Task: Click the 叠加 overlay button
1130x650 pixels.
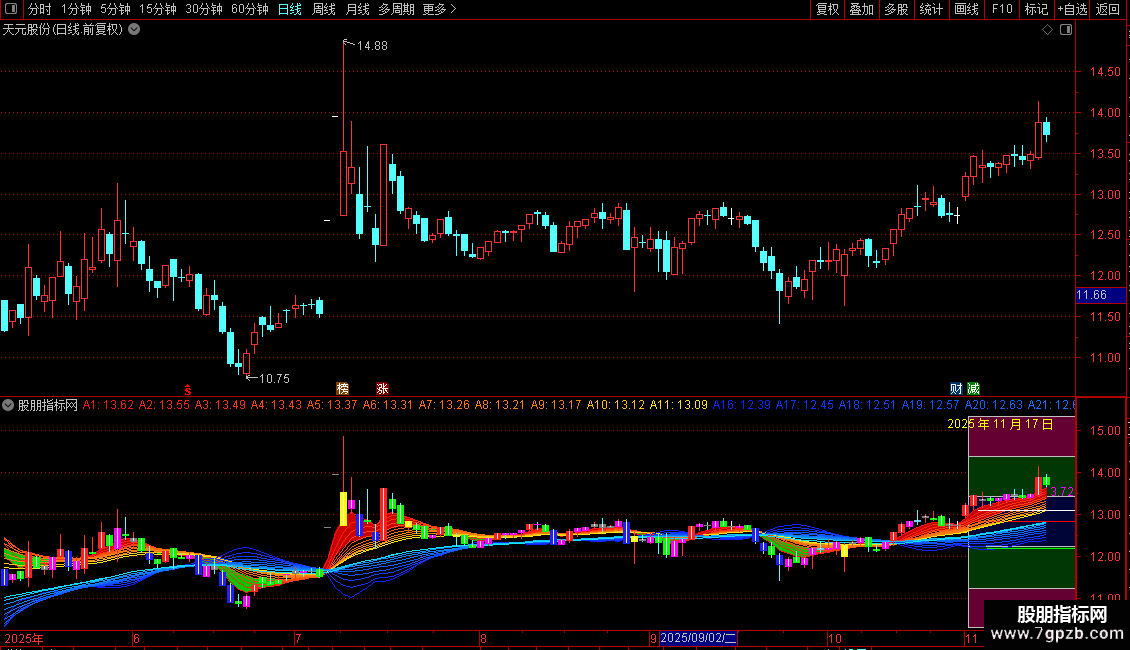Action: tap(862, 9)
